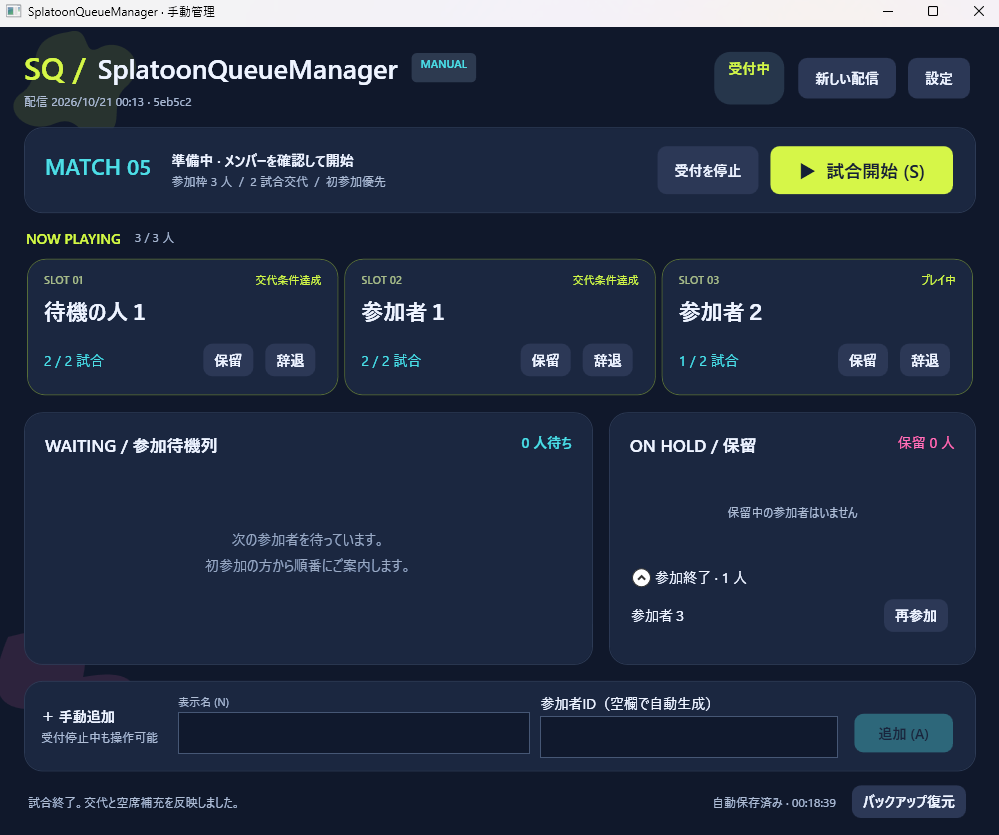The width and height of the screenshot is (999, 835).
Task: Withdraw 参加者 1 using 辞退
Action: [x=607, y=360]
